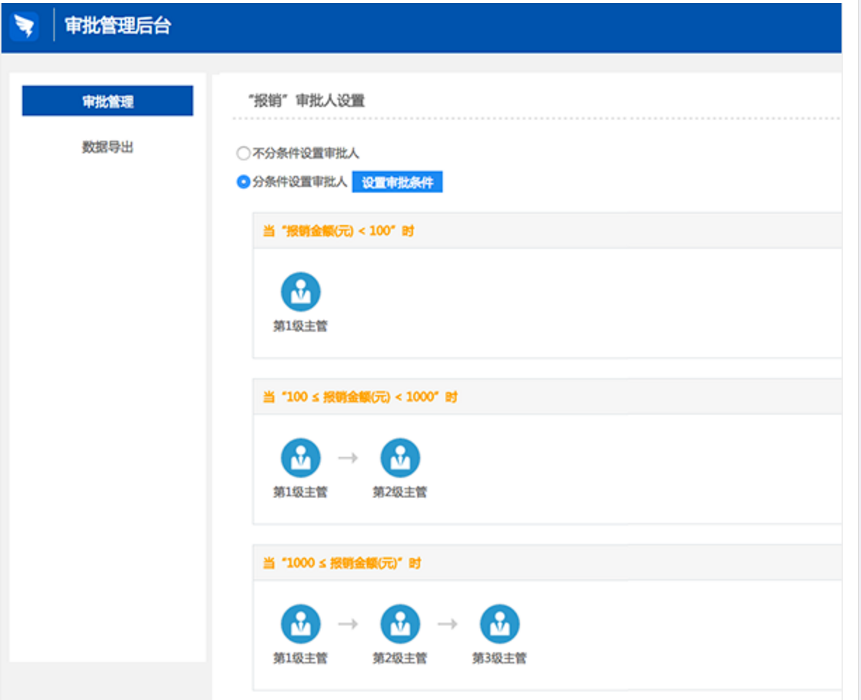861x700 pixels.
Task: Click 第1级主管 avatar under the first condition
Action: [300, 290]
